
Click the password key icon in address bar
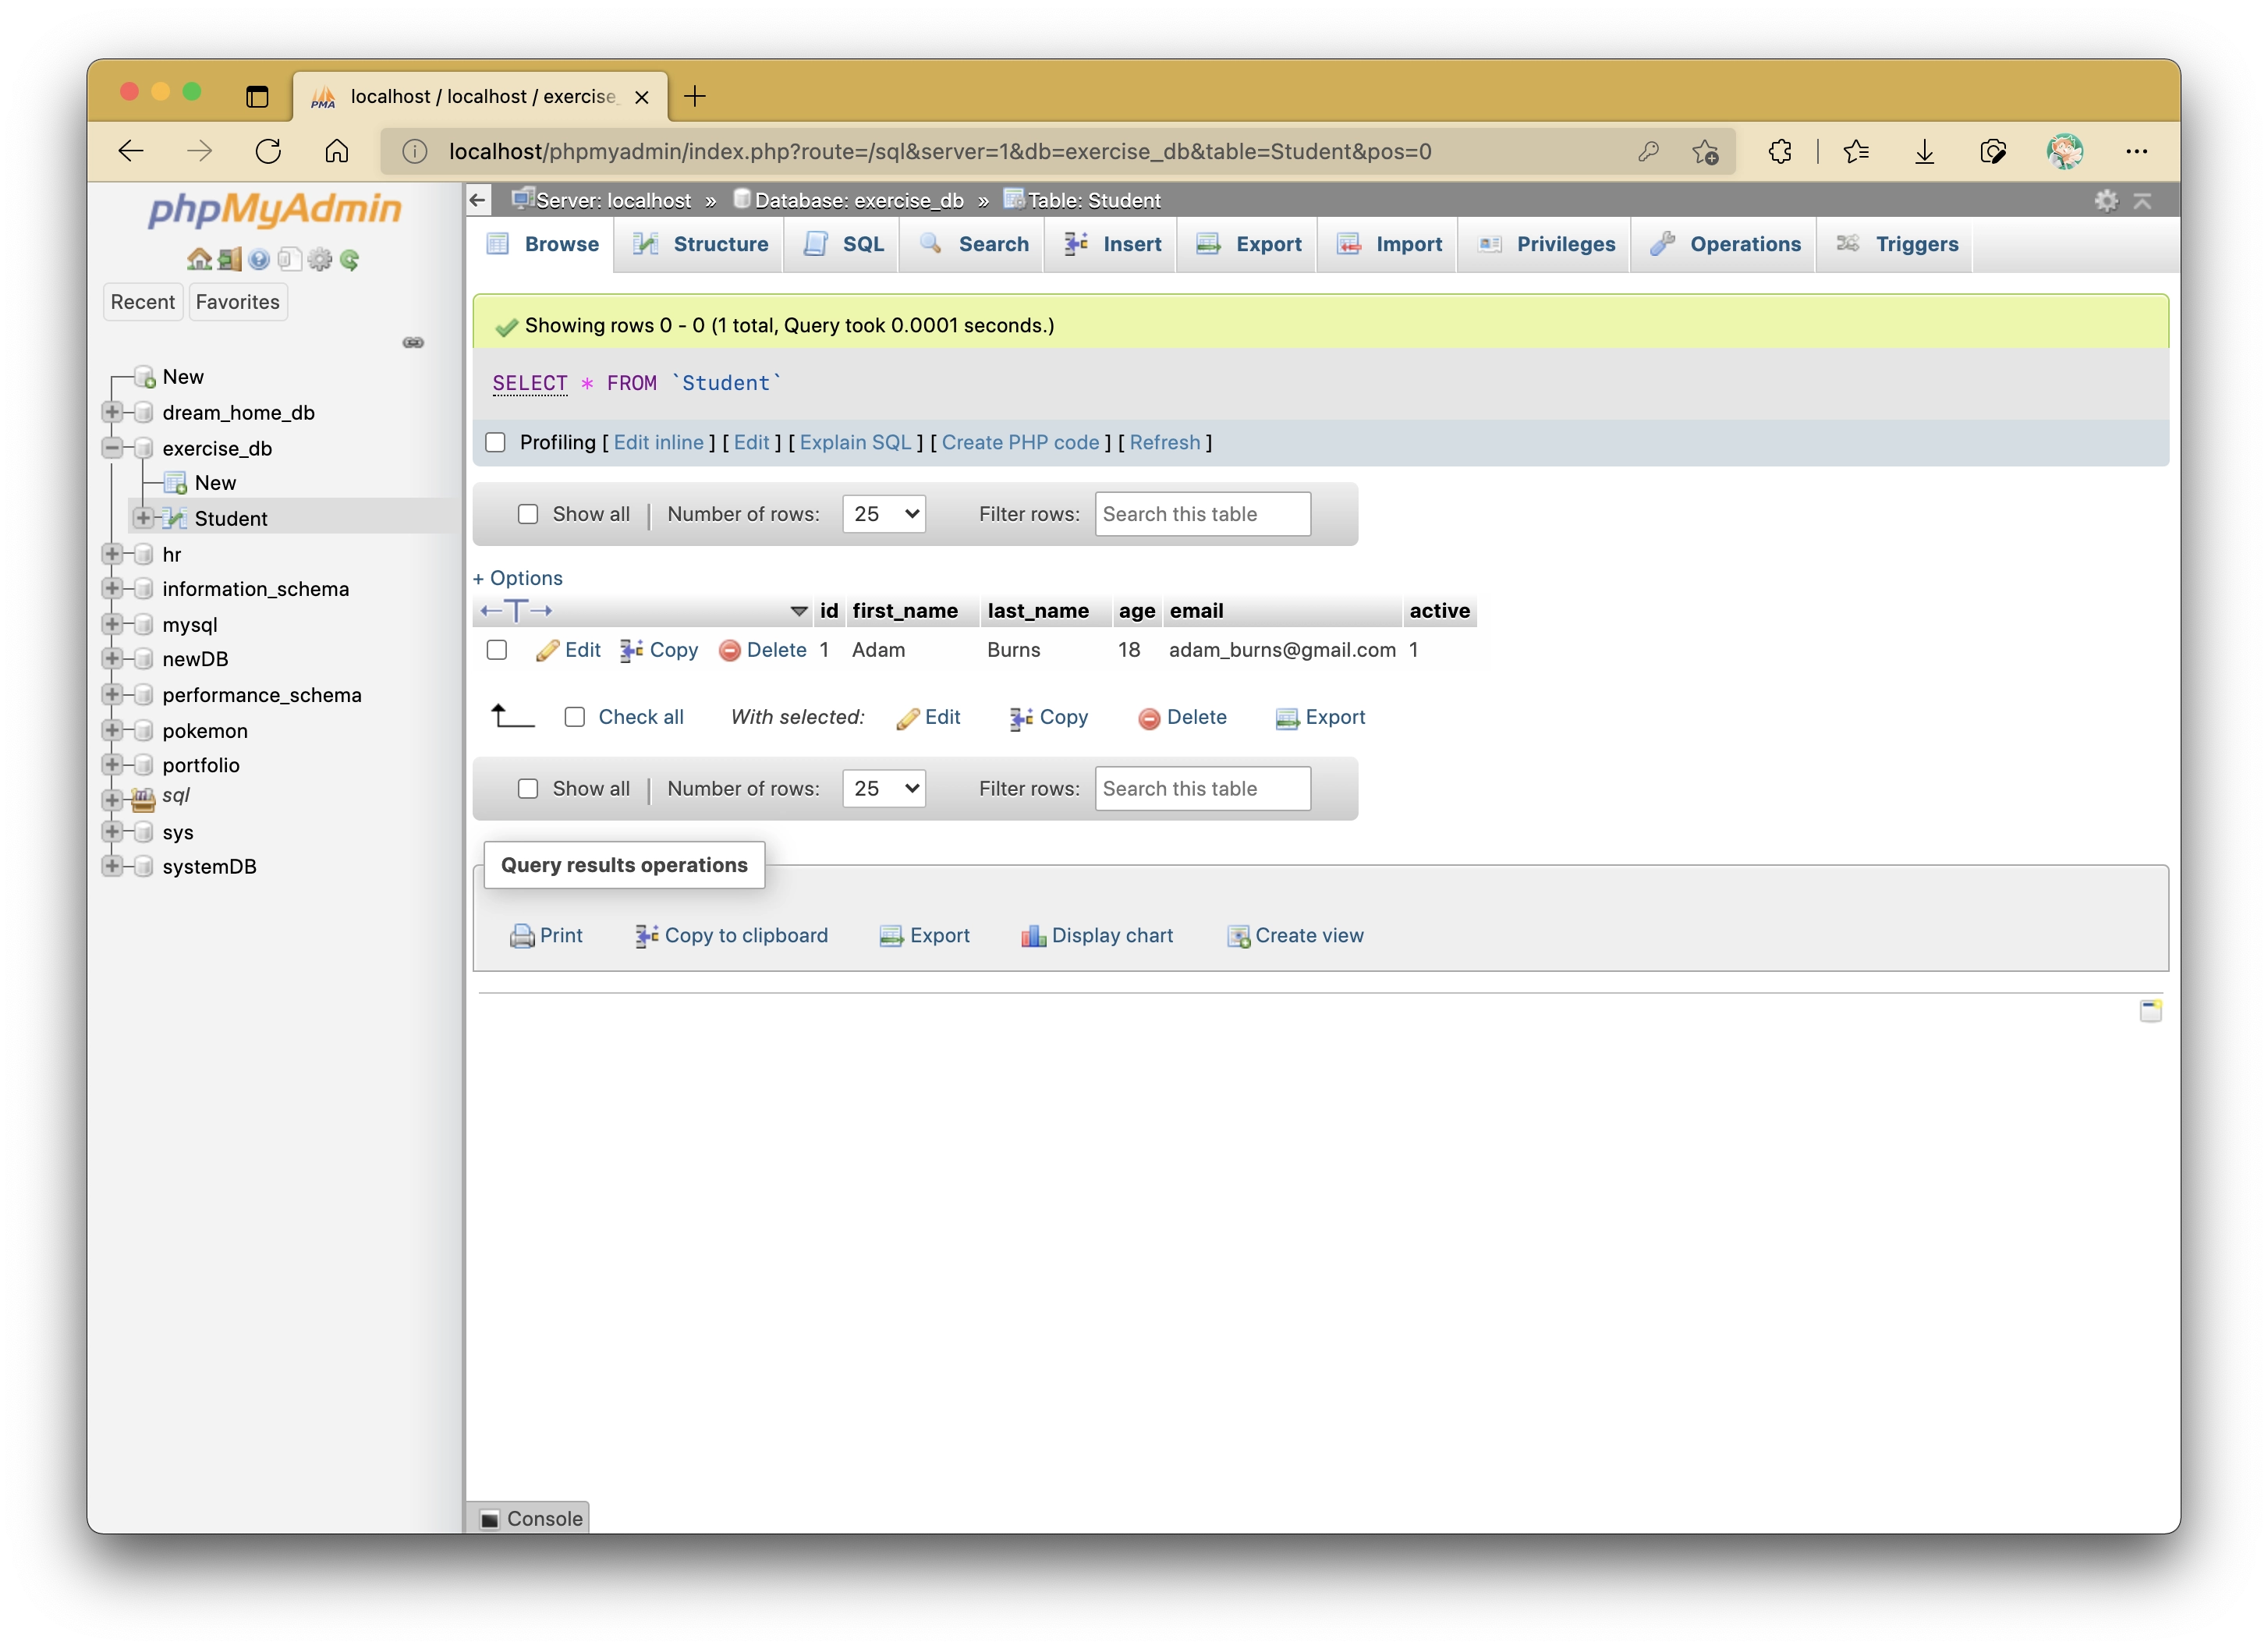pyautogui.click(x=1648, y=151)
